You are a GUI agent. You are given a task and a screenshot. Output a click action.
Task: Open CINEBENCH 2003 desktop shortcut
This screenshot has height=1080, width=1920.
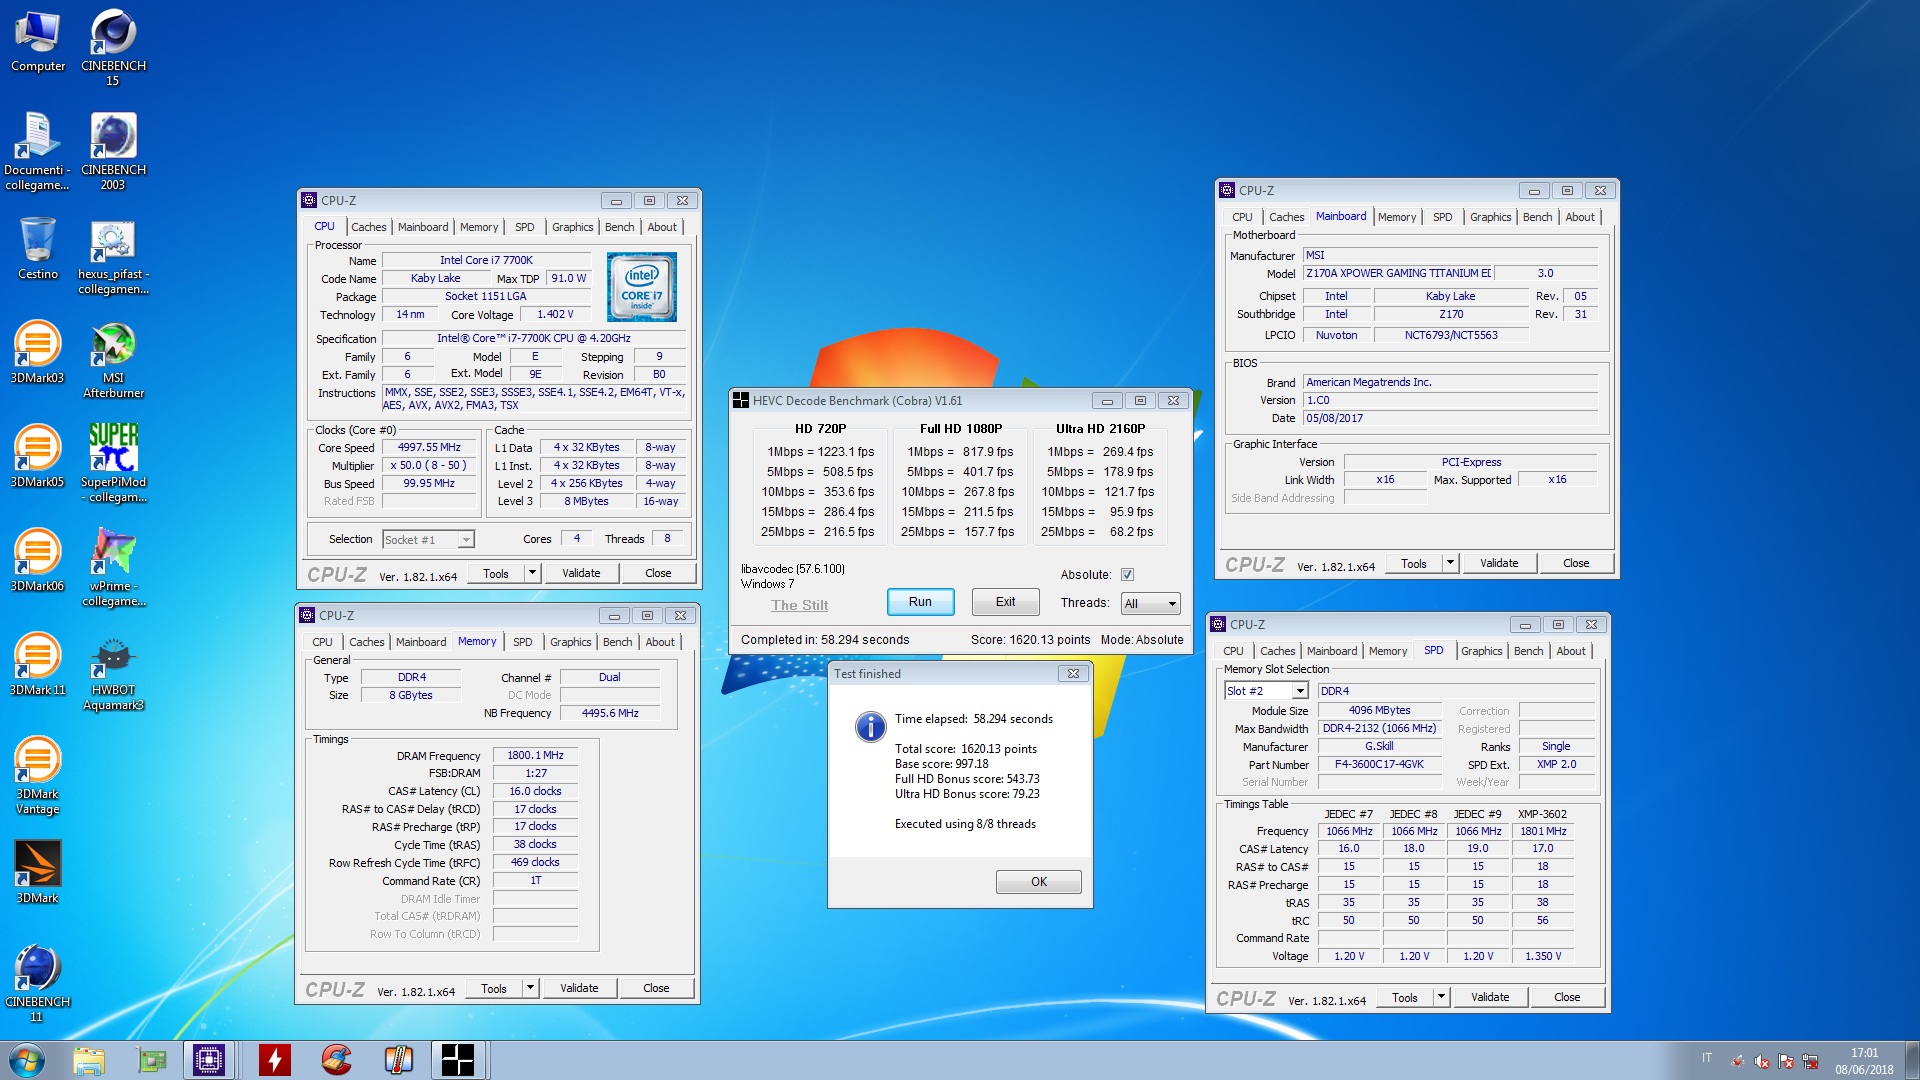113,152
